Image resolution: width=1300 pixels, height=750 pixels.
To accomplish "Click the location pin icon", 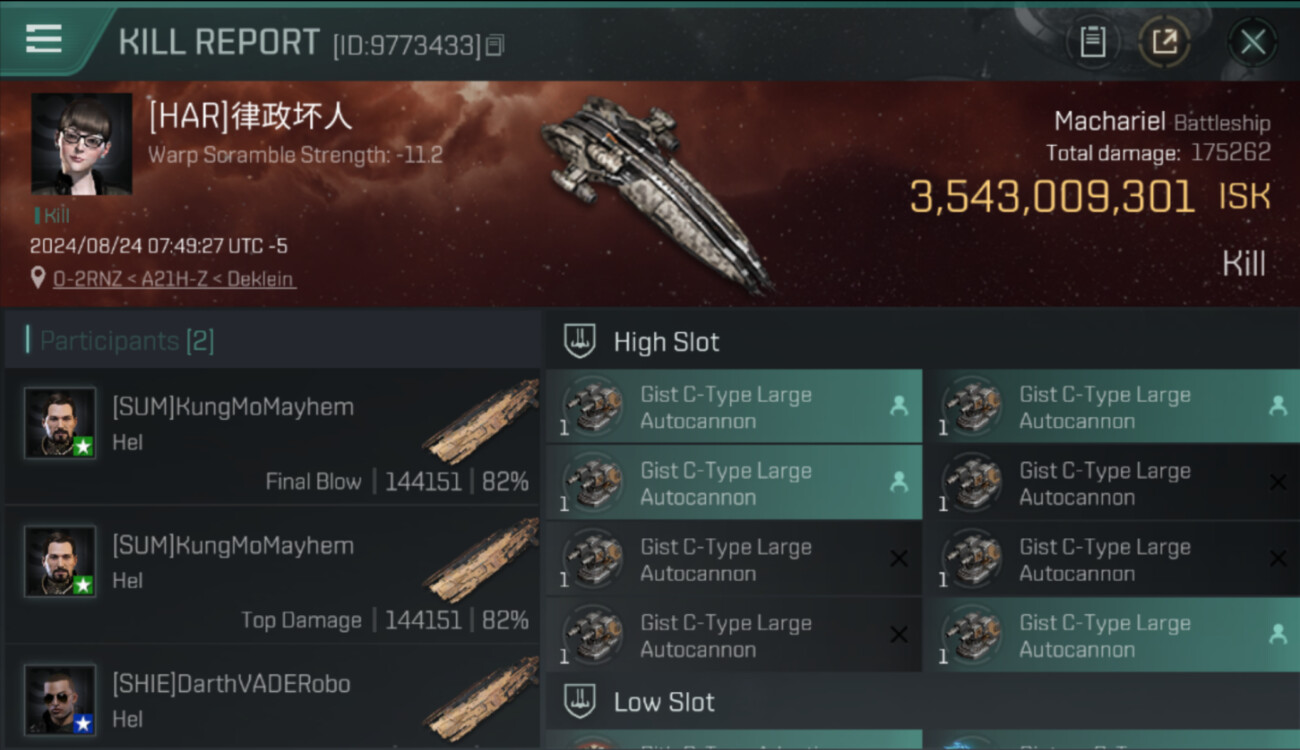I will tap(38, 279).
